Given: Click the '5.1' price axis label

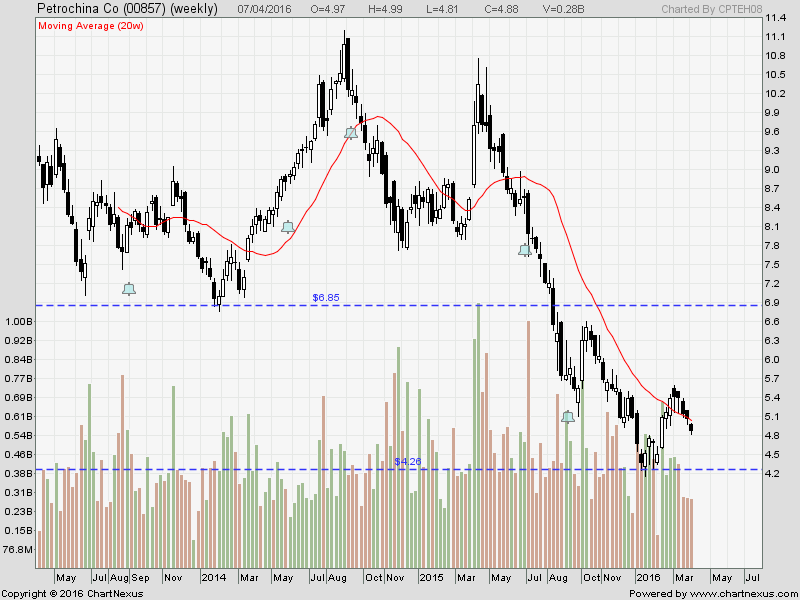Looking at the screenshot, I should coord(772,416).
